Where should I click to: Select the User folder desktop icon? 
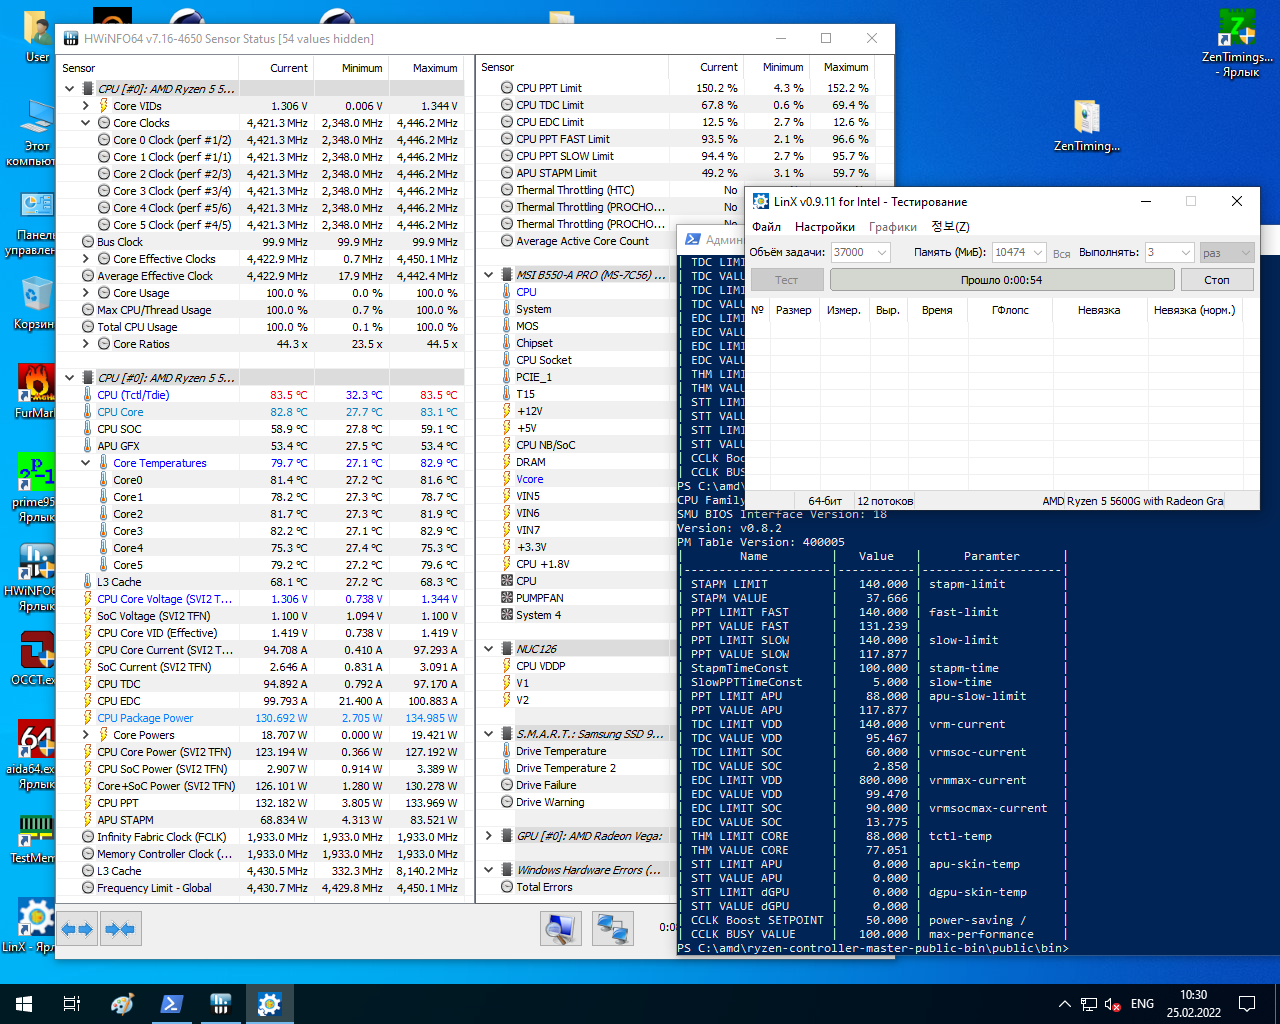tap(37, 37)
